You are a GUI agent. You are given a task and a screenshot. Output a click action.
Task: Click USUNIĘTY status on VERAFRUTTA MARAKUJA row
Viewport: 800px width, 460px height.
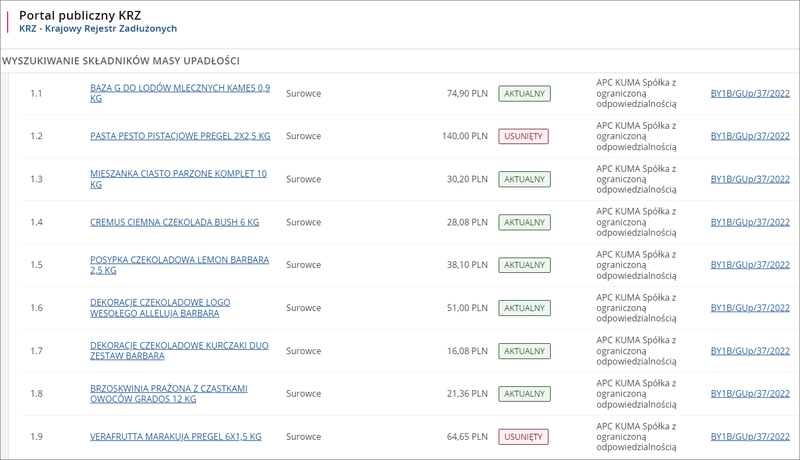[x=524, y=437]
